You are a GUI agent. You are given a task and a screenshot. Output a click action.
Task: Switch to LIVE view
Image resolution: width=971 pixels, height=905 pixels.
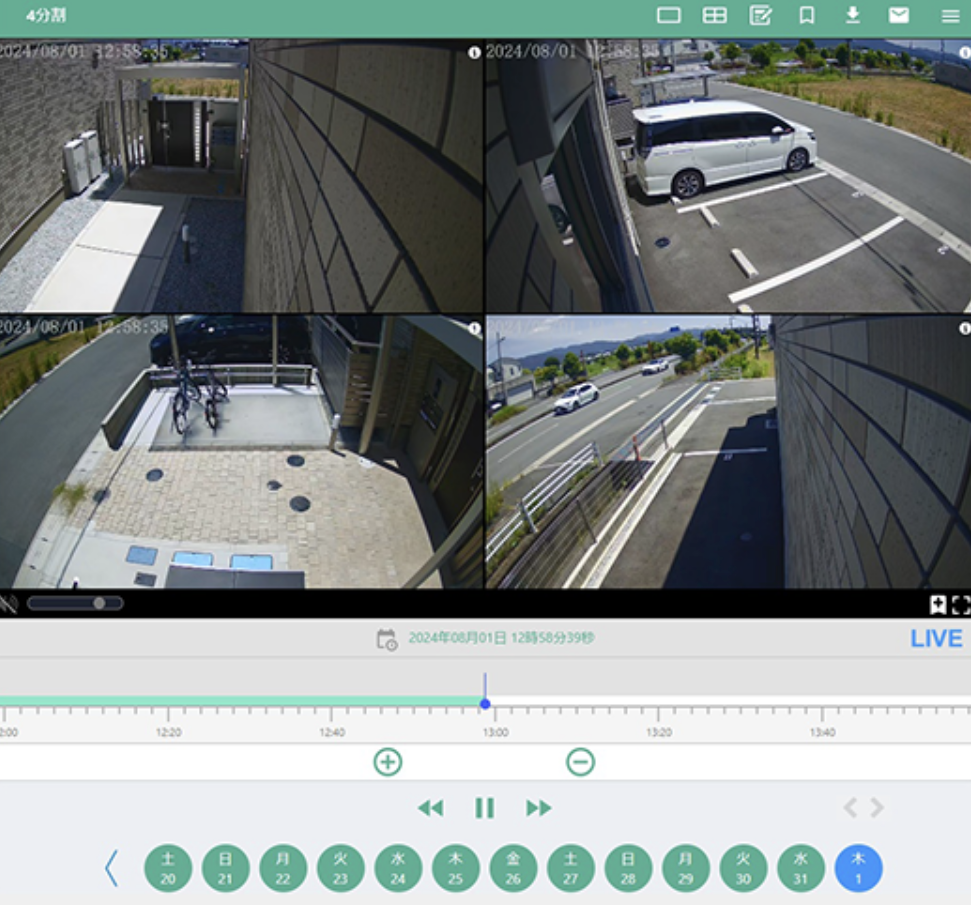[936, 639]
